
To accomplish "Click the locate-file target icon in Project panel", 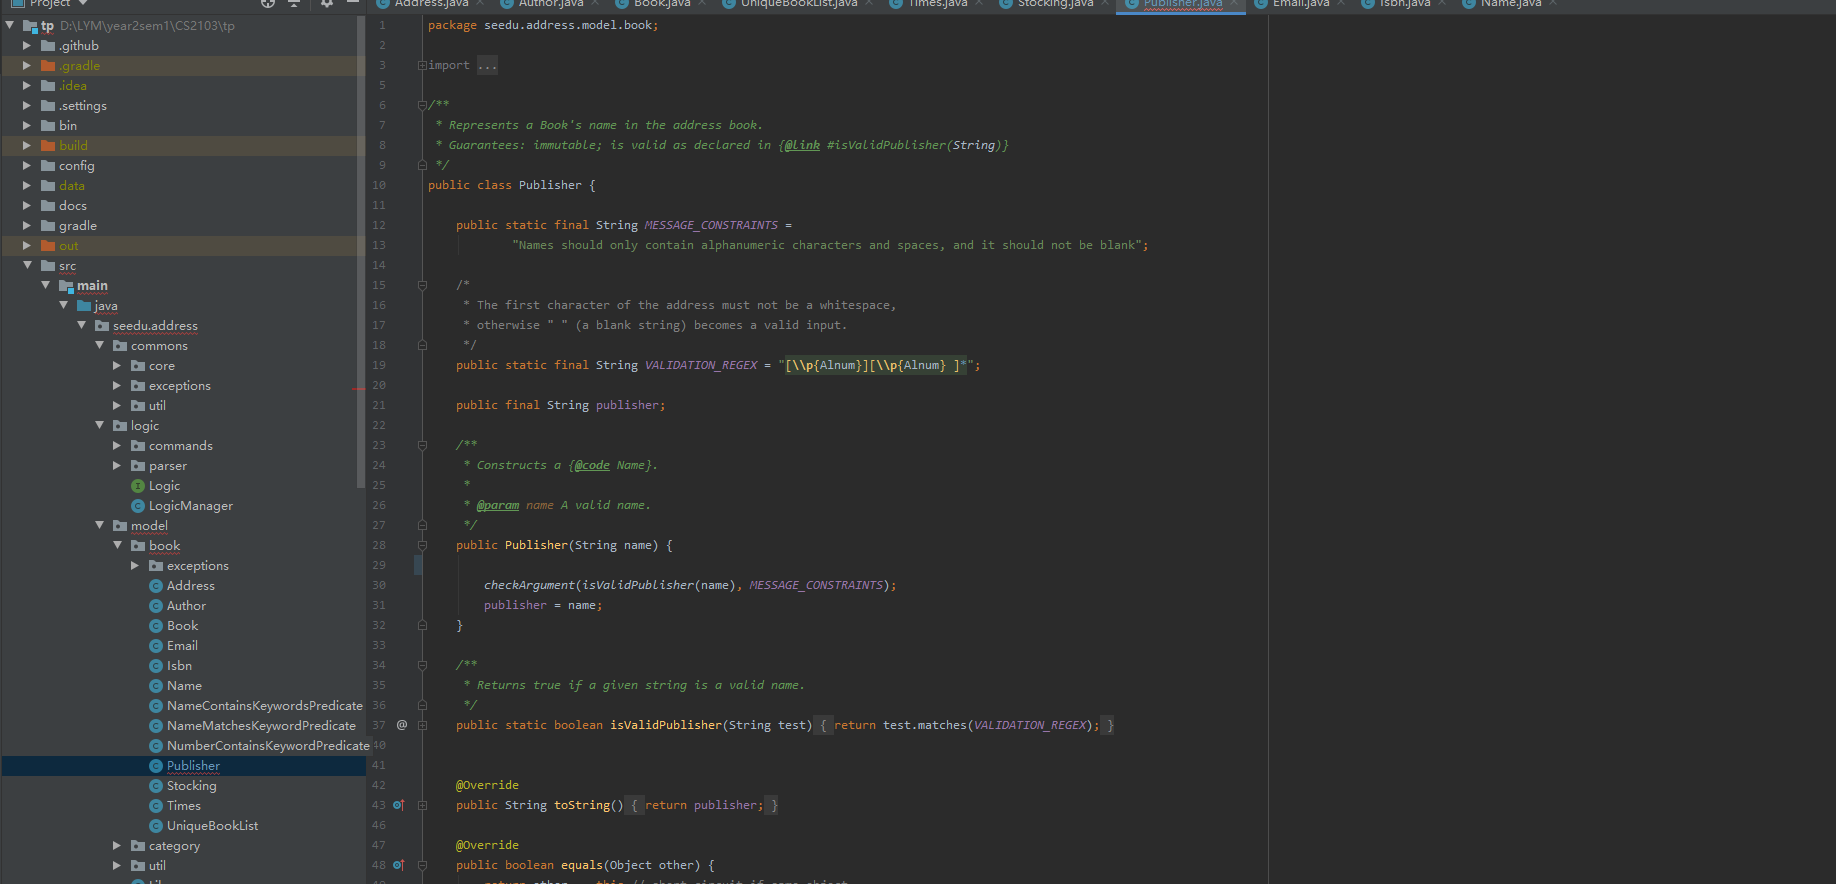I will tap(267, 4).
